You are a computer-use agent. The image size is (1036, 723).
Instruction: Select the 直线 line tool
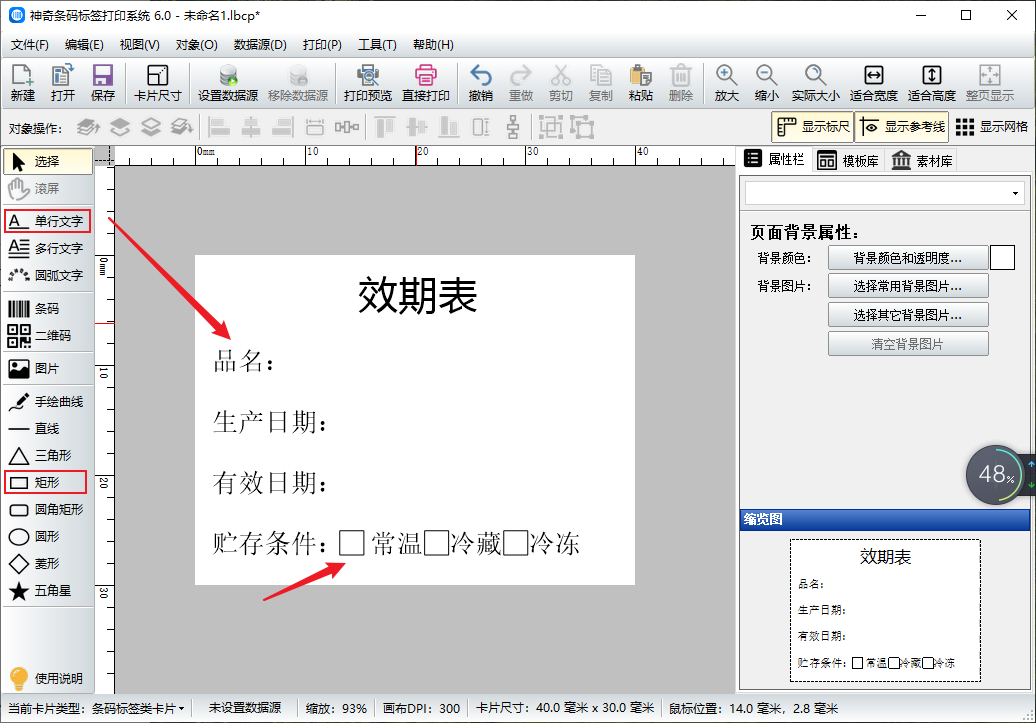click(47, 428)
